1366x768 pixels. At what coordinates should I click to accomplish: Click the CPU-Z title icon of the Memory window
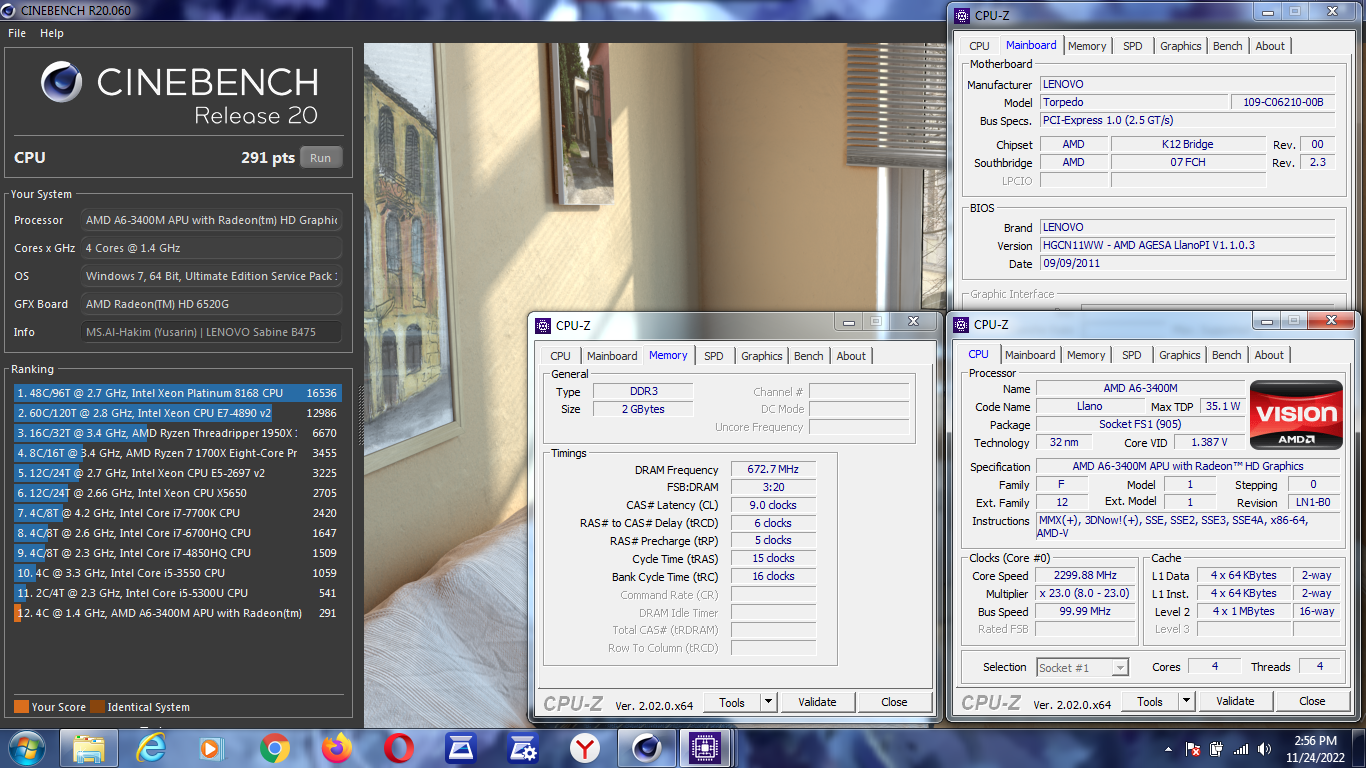543,325
